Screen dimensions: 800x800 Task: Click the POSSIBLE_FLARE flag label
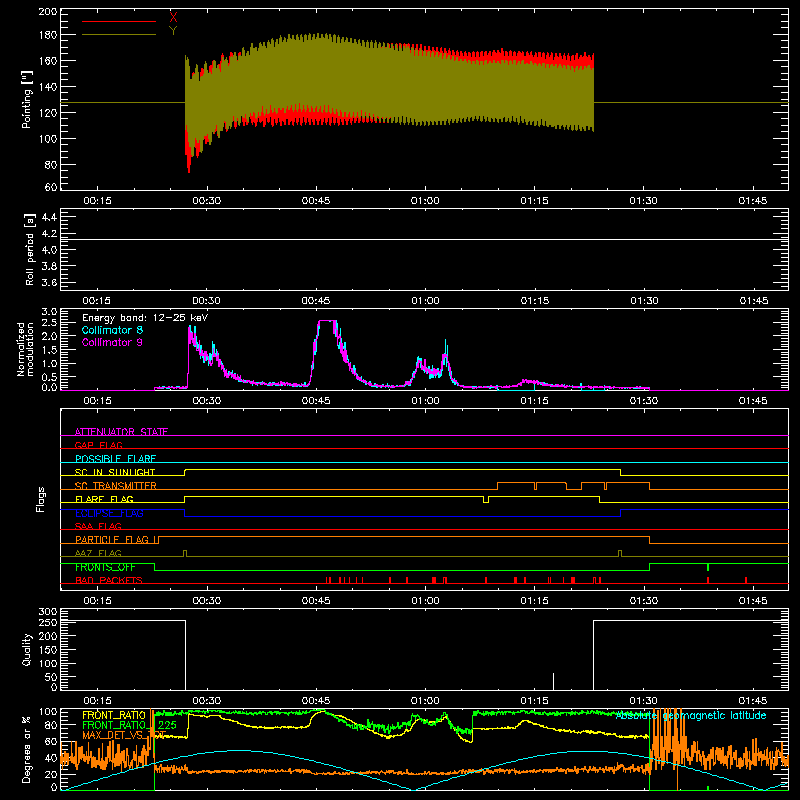coord(115,459)
